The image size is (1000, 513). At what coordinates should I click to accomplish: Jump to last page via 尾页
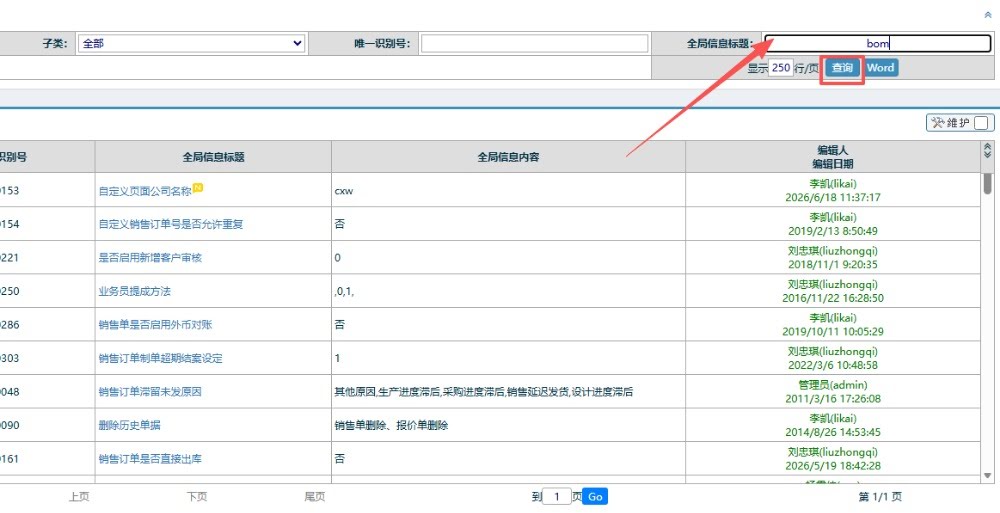coord(315,496)
